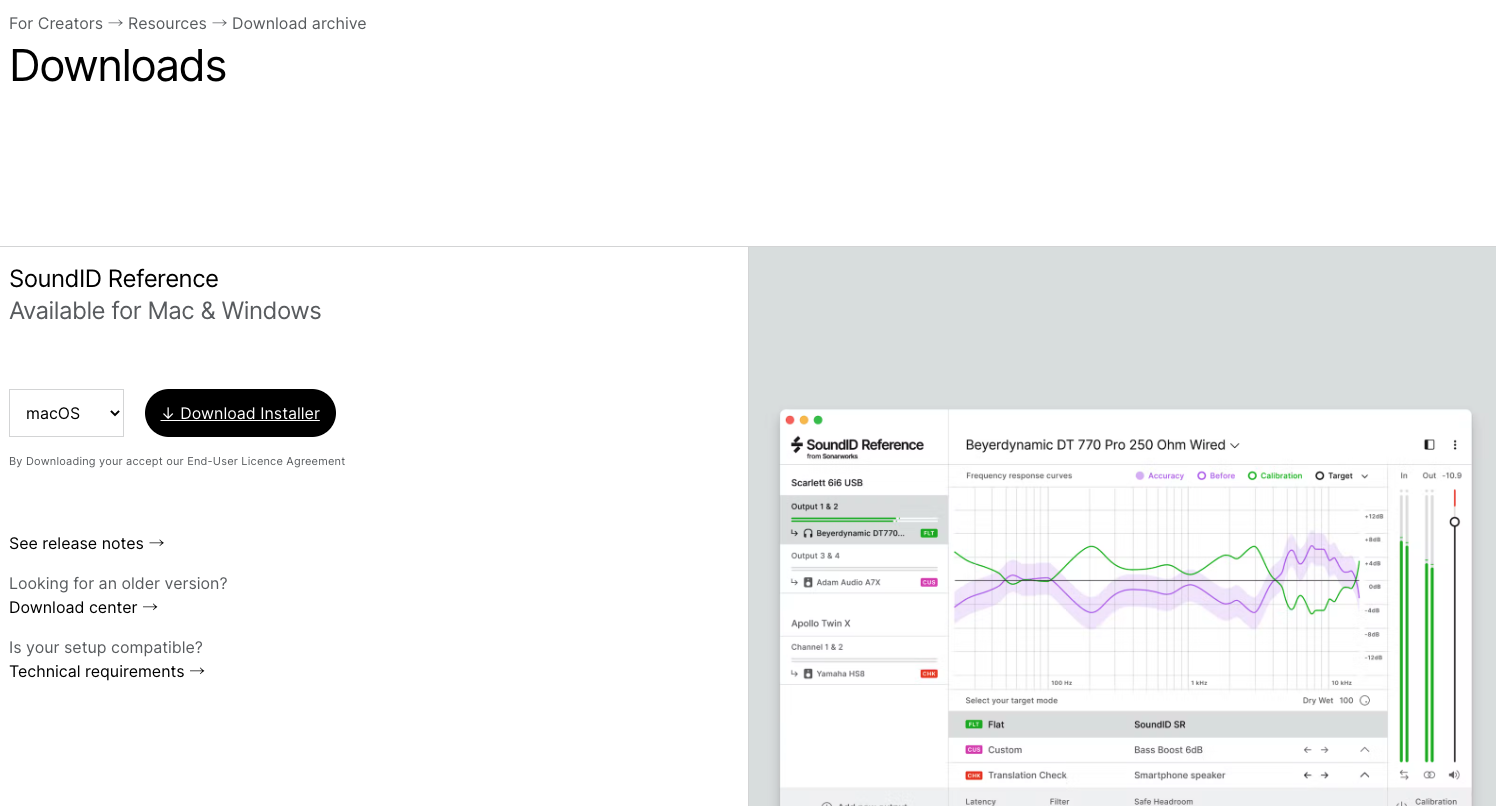
Task: Open the Download center link
Action: coord(84,607)
